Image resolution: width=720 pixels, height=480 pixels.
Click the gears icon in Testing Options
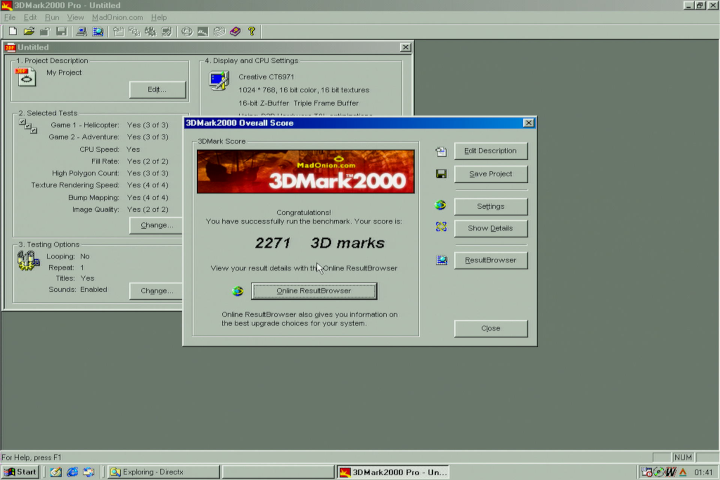(28, 260)
